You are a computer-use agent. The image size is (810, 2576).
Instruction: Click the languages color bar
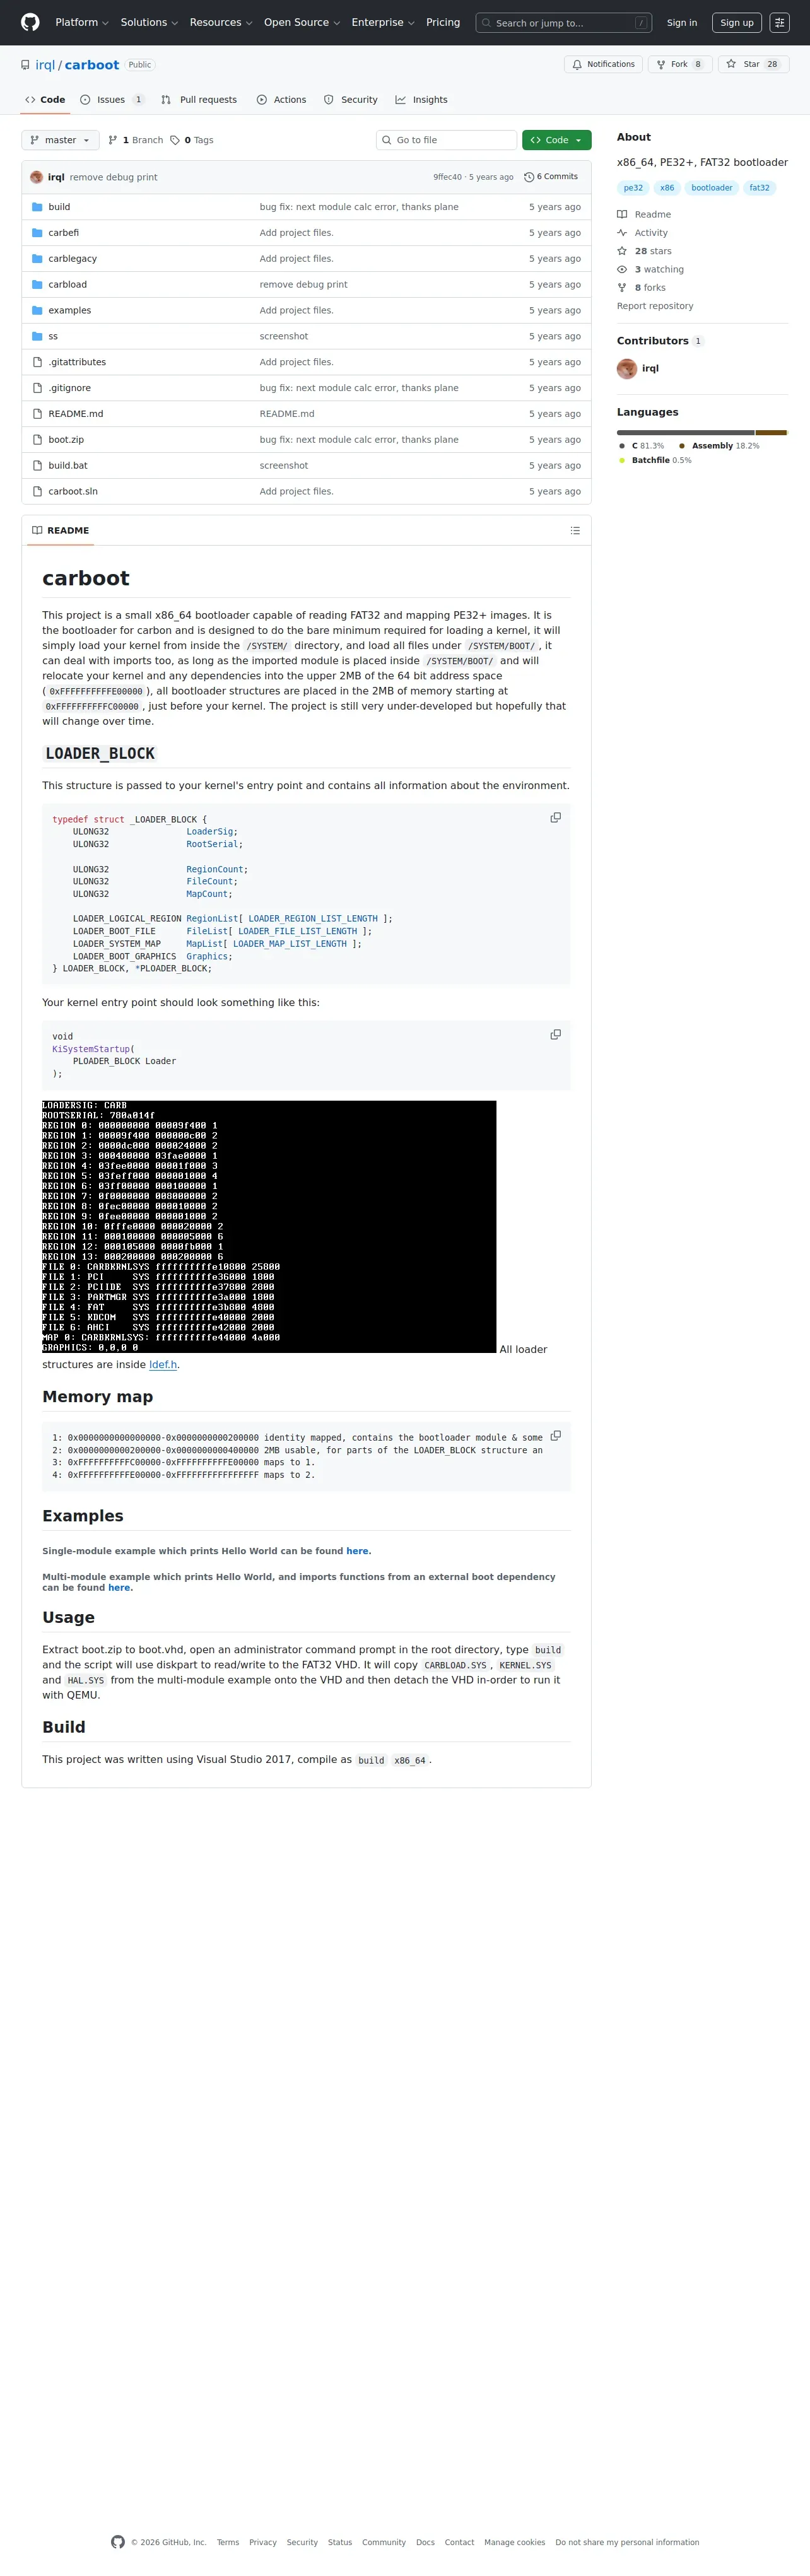click(x=702, y=432)
